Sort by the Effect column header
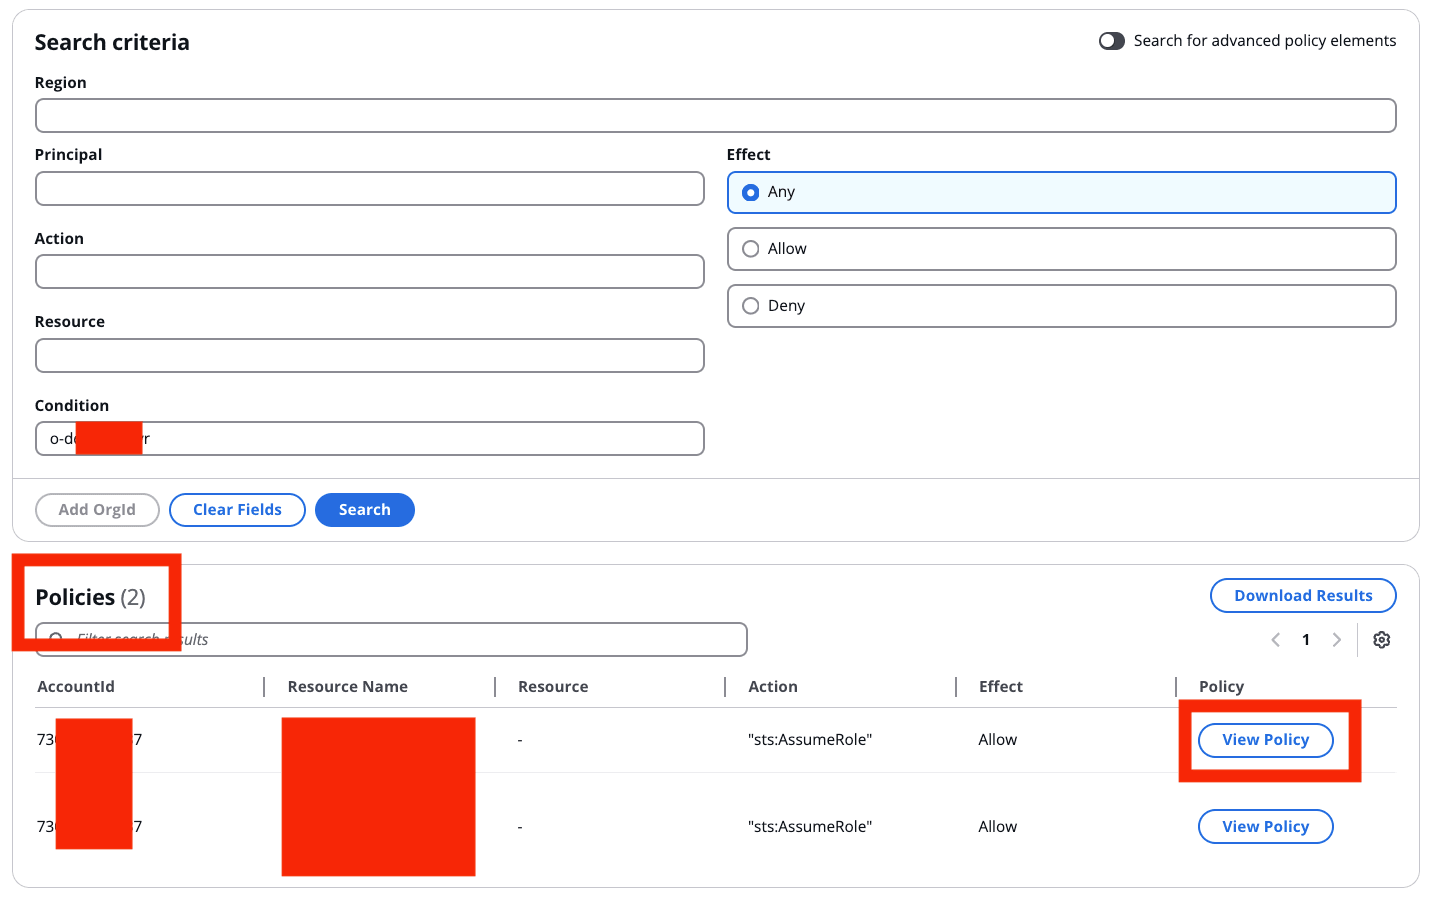This screenshot has height=900, width=1441. (1000, 687)
